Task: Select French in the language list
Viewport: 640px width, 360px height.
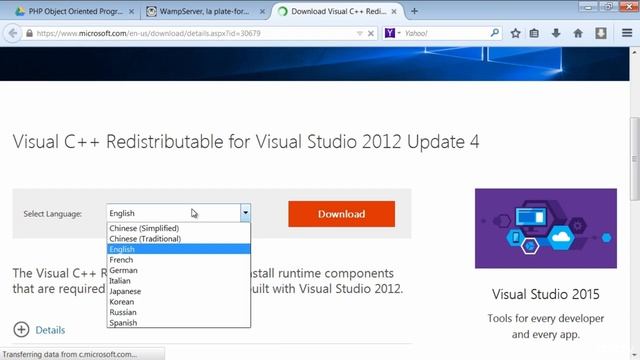Action: click(179, 260)
